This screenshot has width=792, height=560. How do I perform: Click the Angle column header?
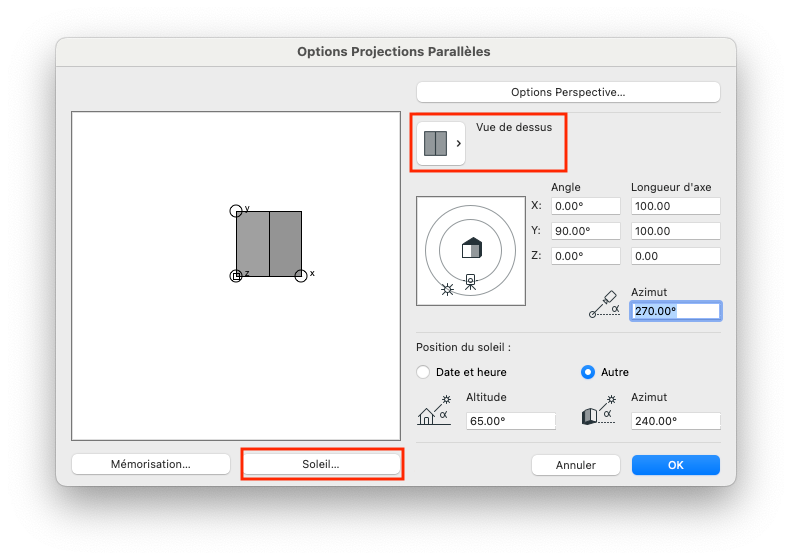pos(566,187)
